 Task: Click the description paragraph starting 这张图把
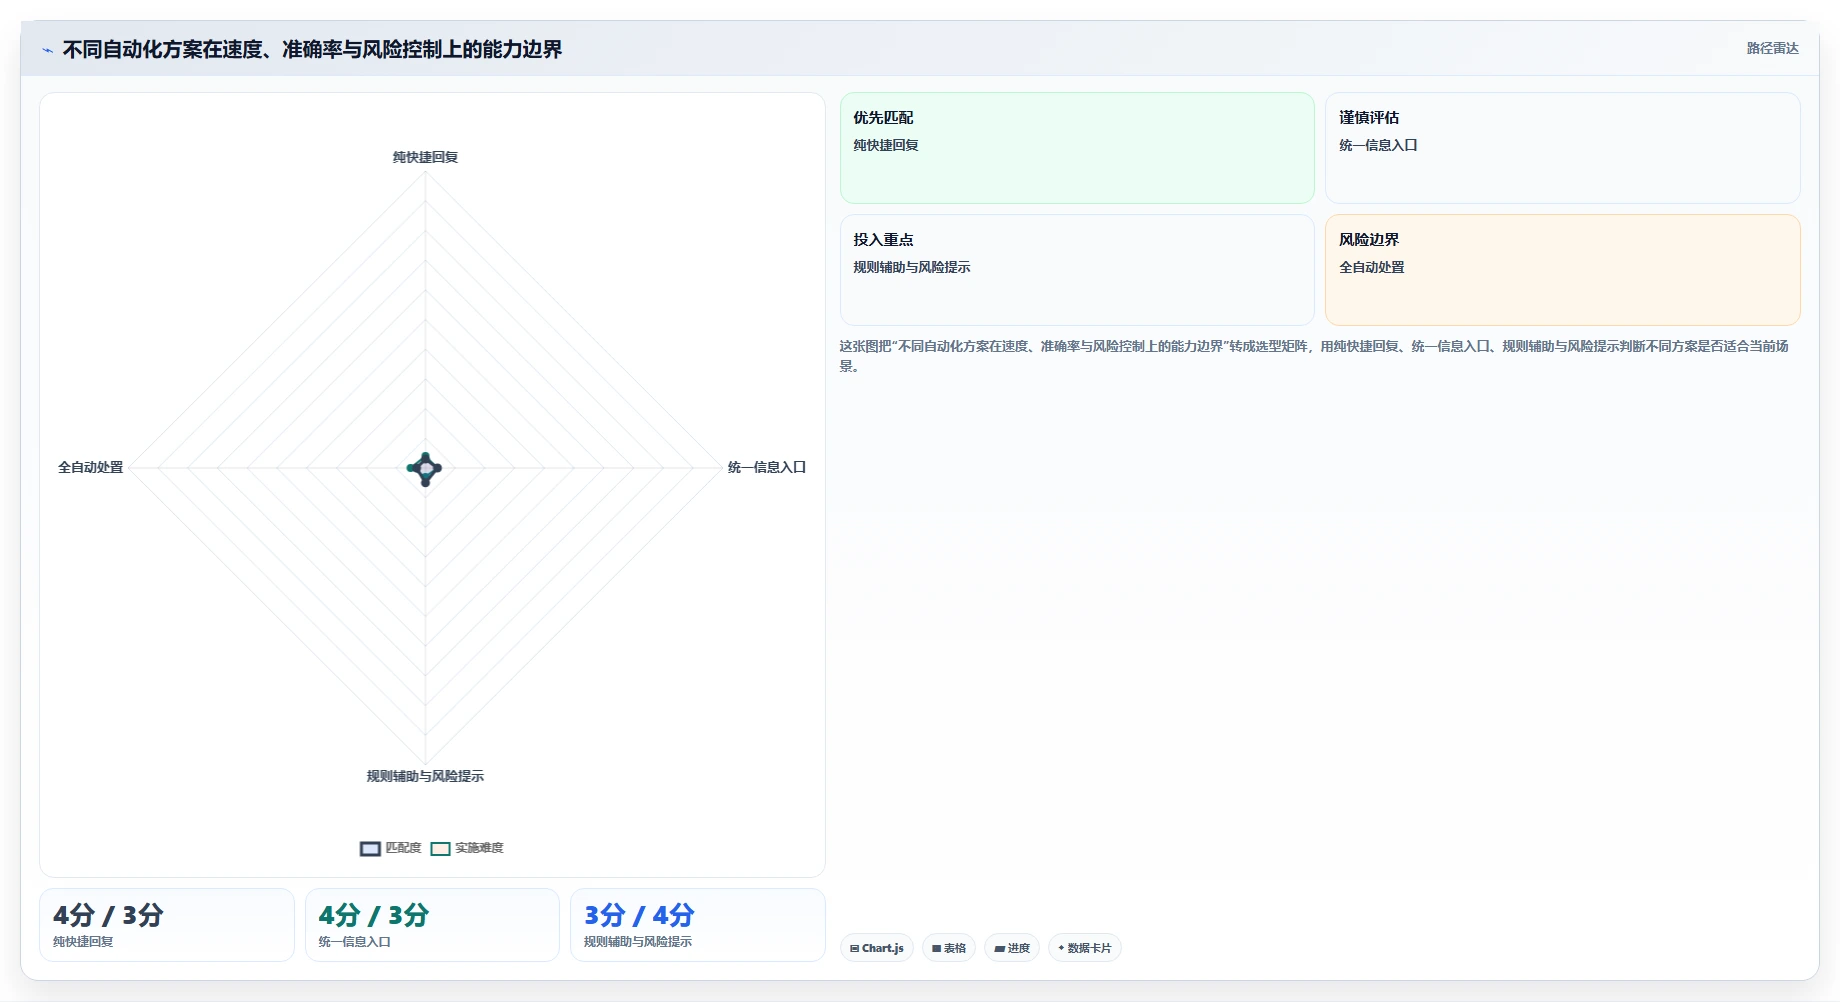point(1314,356)
